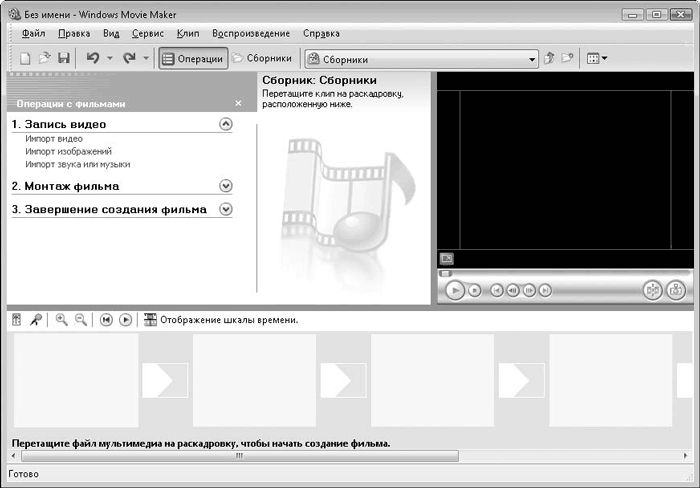Click the audio levels icon on storyboard toolbar
The height and width of the screenshot is (488, 700).
pyautogui.click(x=17, y=320)
